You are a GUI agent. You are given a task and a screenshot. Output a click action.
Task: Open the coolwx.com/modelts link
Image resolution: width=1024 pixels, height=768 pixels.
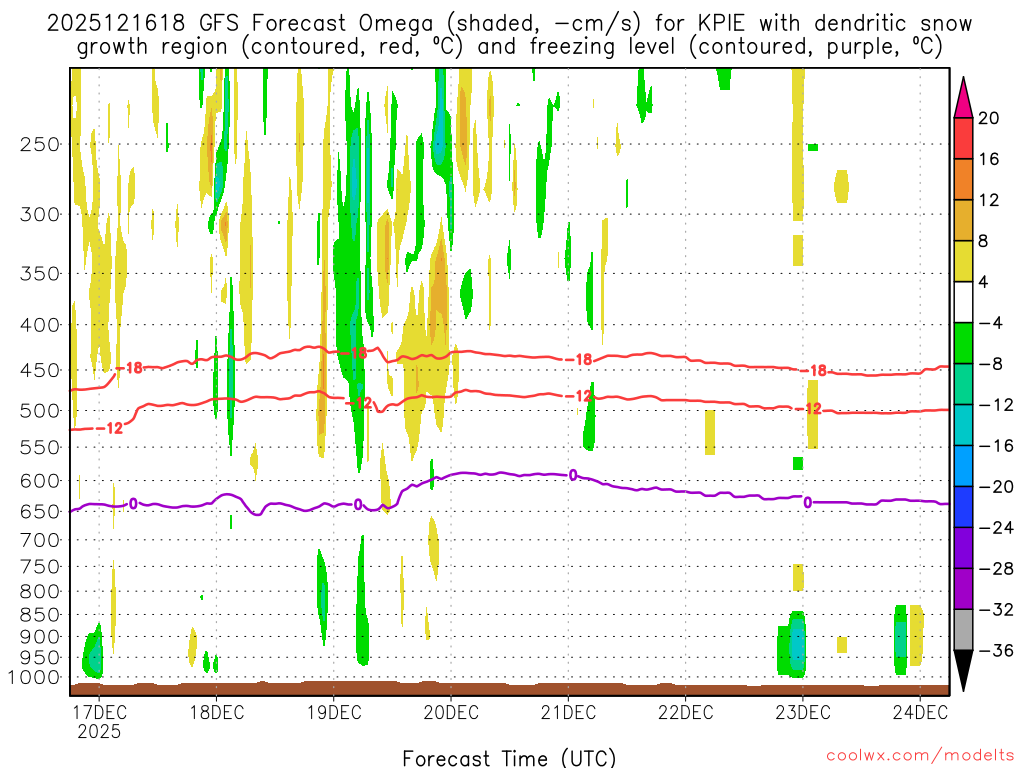[x=920, y=756]
